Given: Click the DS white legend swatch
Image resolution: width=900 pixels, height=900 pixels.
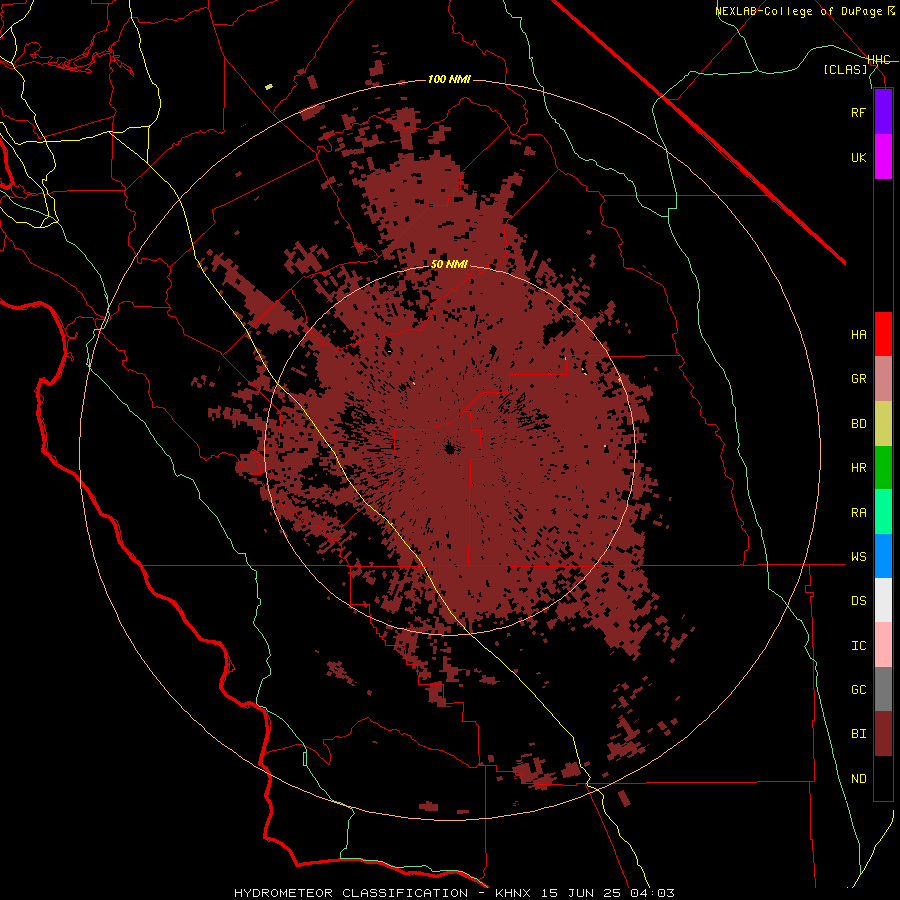Looking at the screenshot, I should [883, 600].
